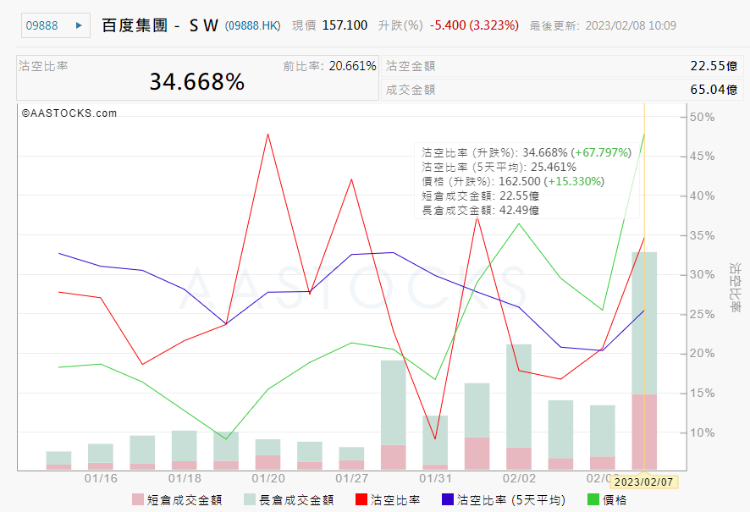
Task: Click the 價格 legend label
Action: [615, 500]
